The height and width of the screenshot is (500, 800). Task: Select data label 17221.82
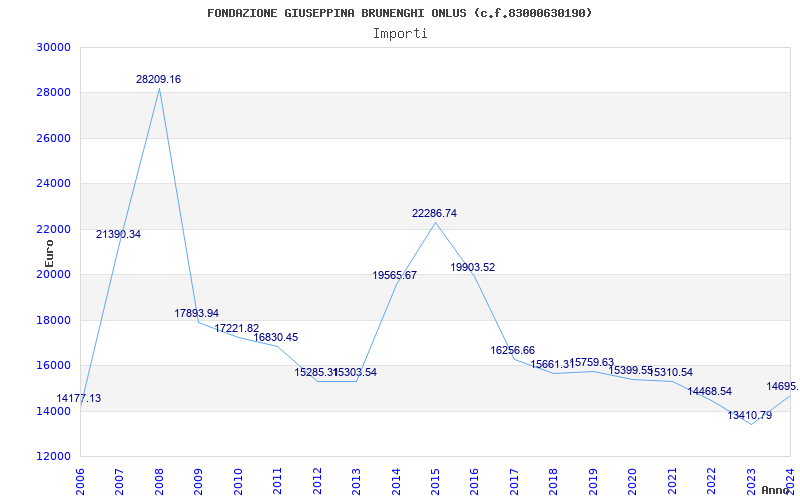coord(237,329)
